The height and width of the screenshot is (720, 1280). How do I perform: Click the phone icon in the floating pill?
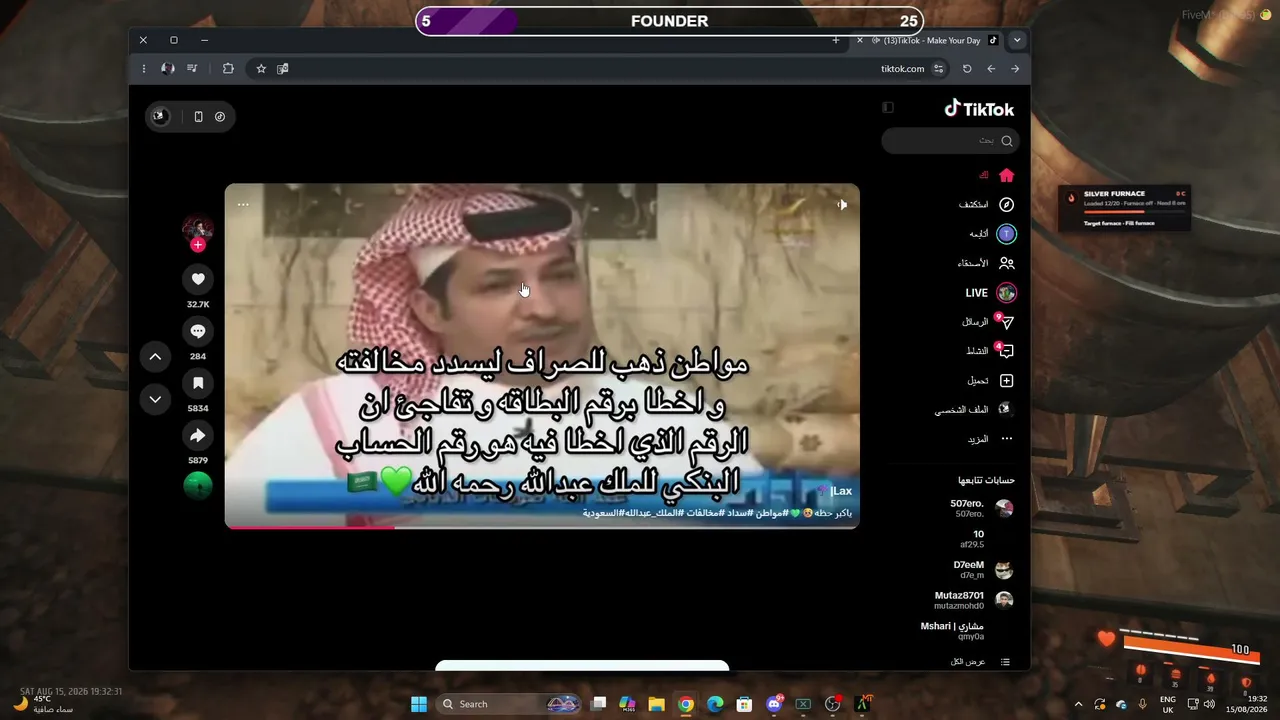pos(198,117)
